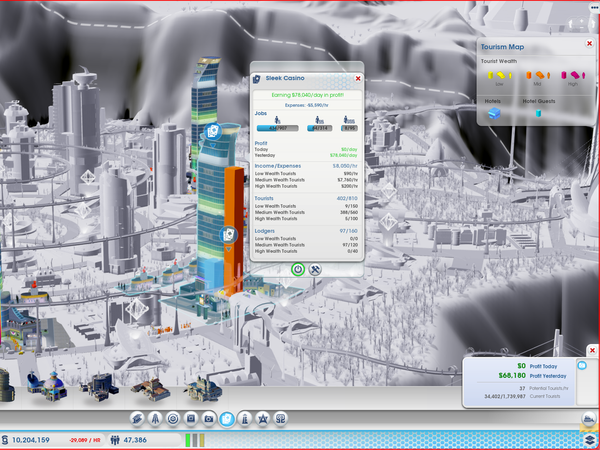Select the highlighted Gambling cards menu icon
600x450 pixels.
point(227,419)
